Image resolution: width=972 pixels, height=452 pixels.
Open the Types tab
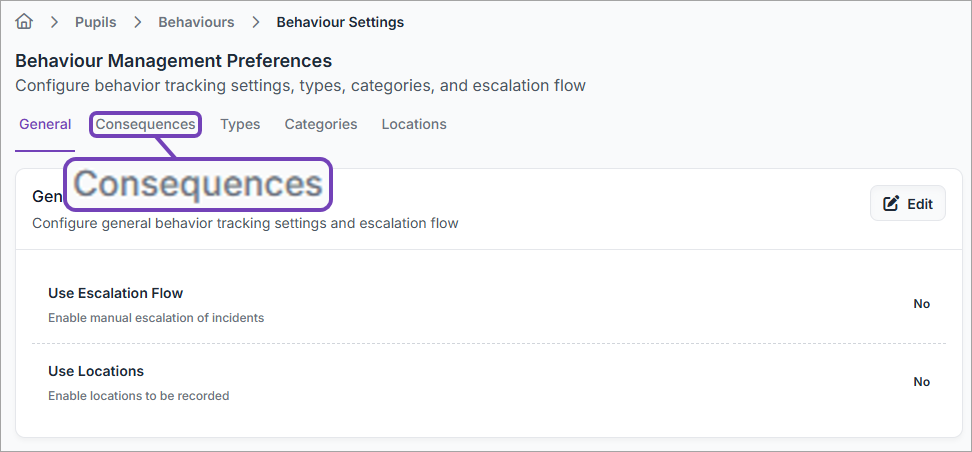[x=240, y=124]
